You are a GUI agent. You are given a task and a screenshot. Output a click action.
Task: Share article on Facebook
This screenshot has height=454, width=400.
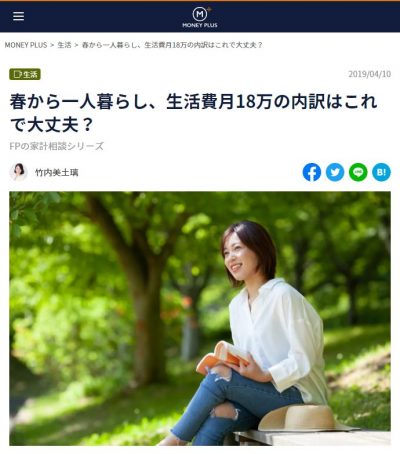[312, 172]
